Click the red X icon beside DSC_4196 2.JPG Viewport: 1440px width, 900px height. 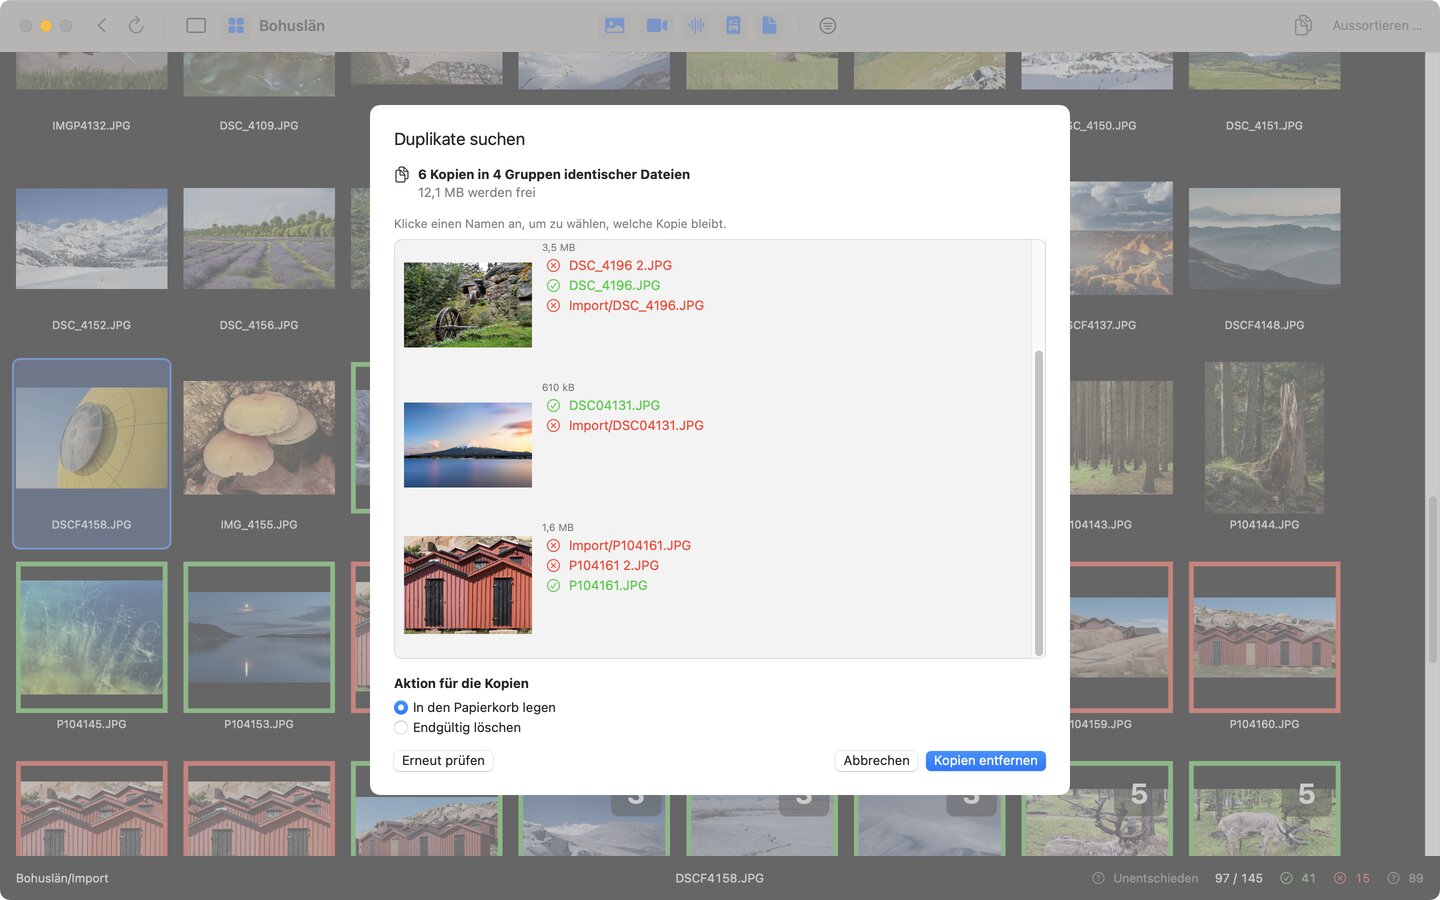click(x=553, y=266)
